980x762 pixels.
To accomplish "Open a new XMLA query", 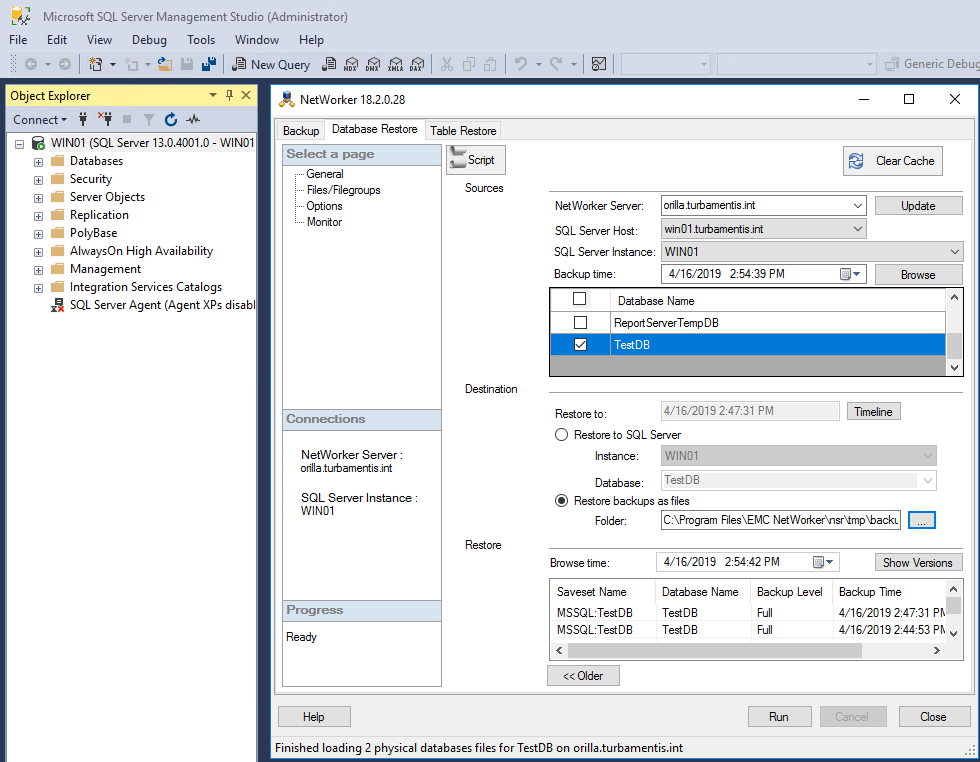I will point(395,64).
